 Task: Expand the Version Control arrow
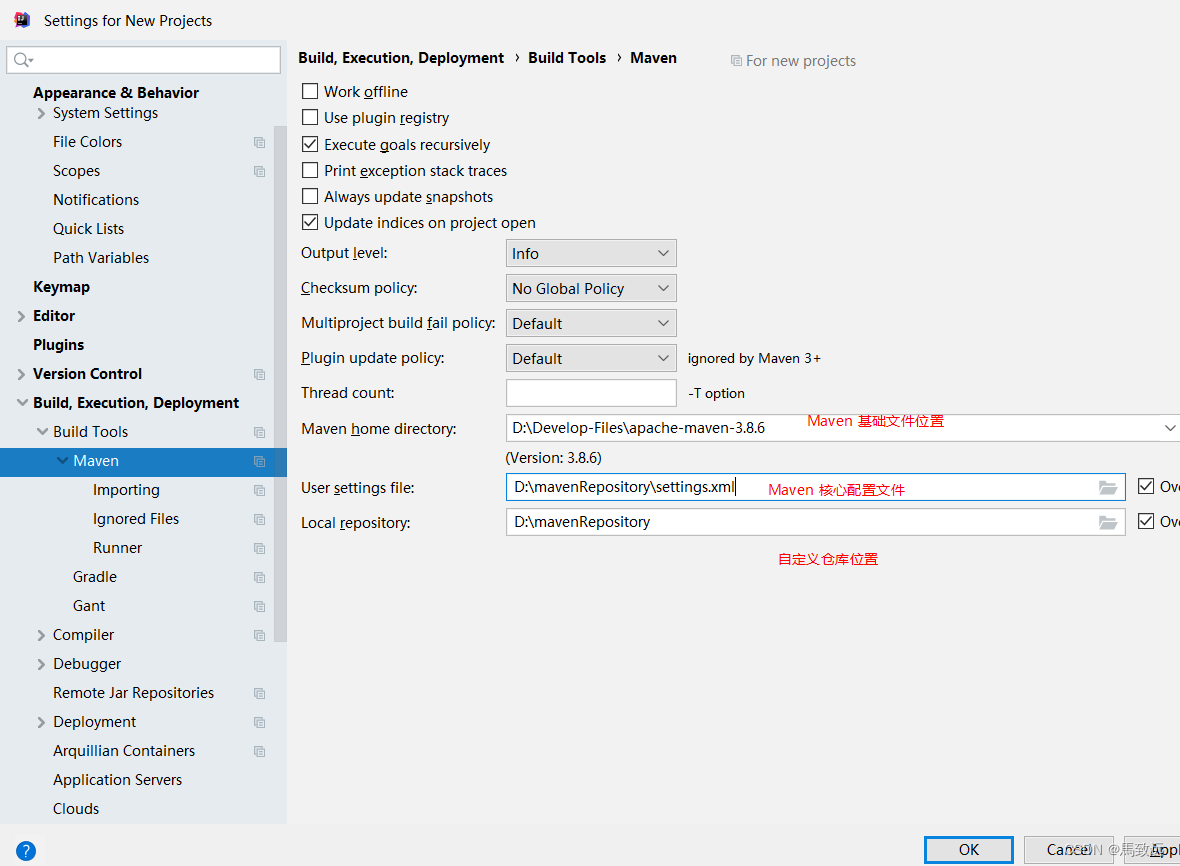pos(21,375)
